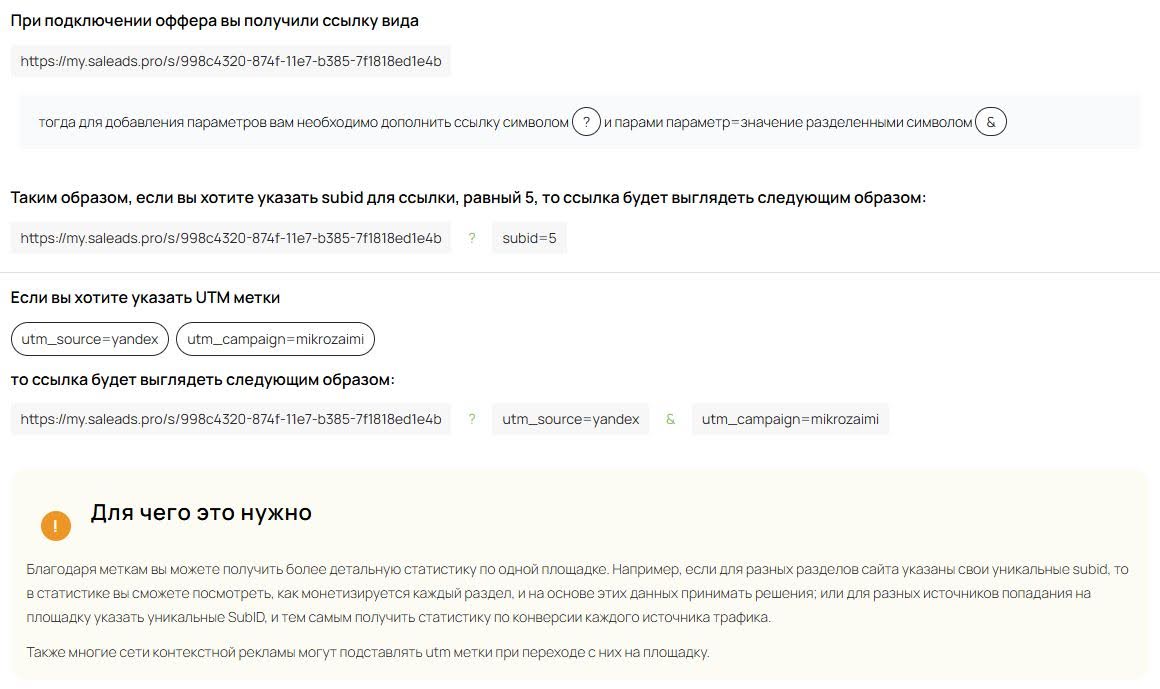This screenshot has height=689, width=1160.
Task: Click the utm_source=yandex pill chip
Action: pos(89,338)
